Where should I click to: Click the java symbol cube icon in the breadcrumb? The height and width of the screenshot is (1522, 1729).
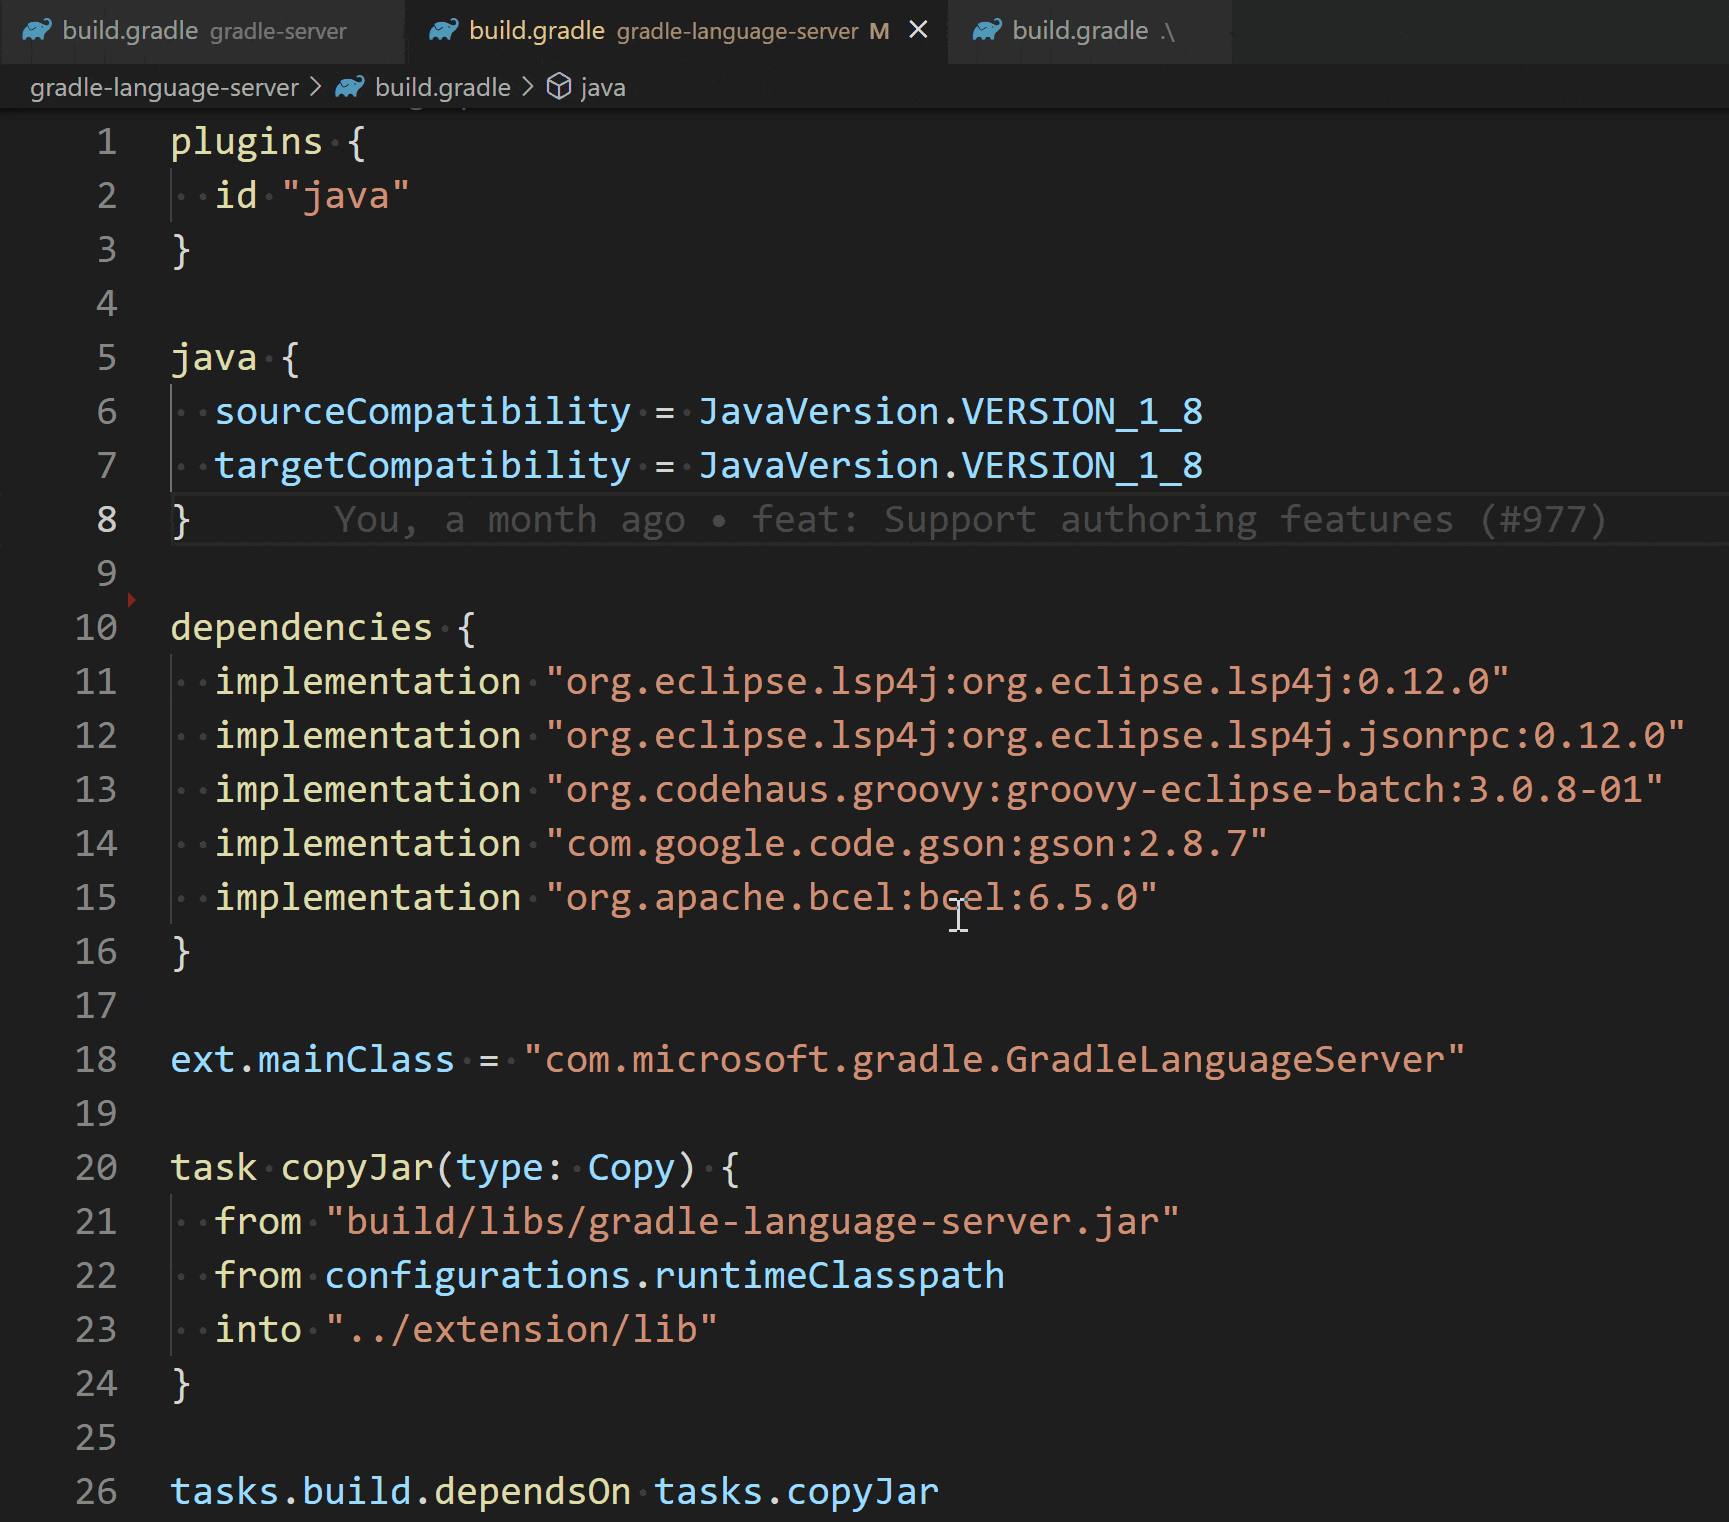[558, 86]
